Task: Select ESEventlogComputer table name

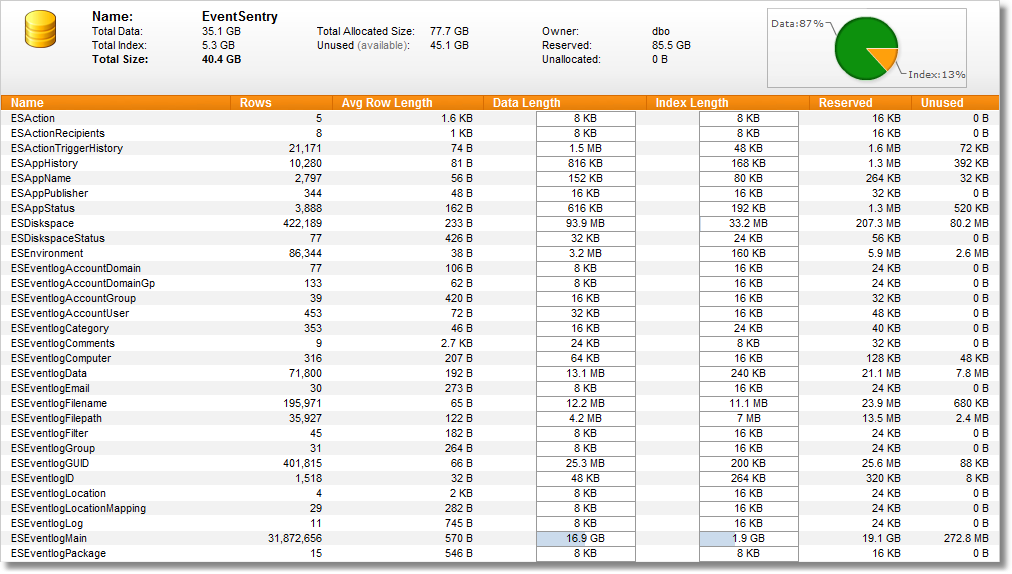Action: 61,358
